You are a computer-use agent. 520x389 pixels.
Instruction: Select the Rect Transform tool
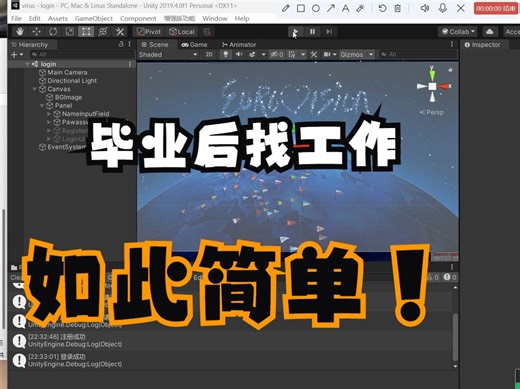86,32
